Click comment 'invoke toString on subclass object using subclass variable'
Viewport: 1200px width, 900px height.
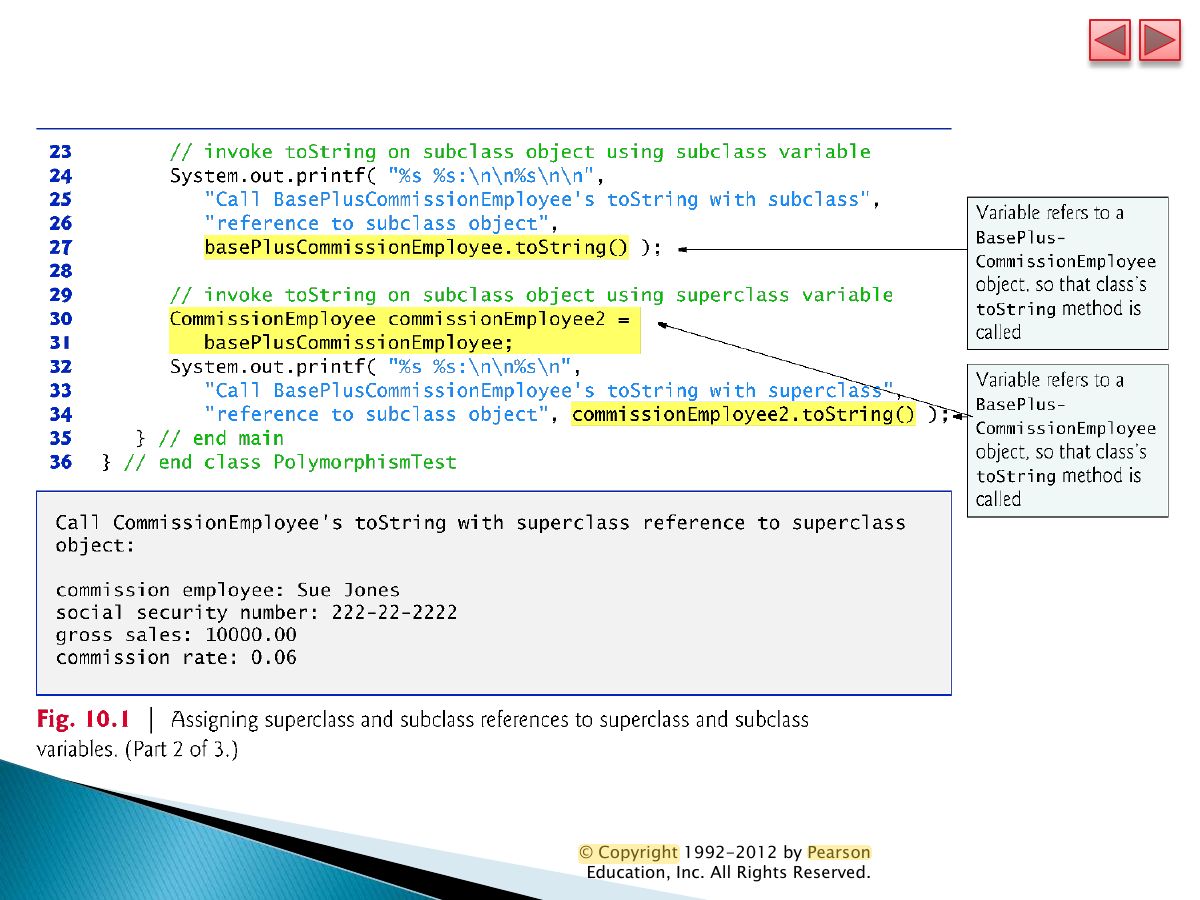(520, 152)
